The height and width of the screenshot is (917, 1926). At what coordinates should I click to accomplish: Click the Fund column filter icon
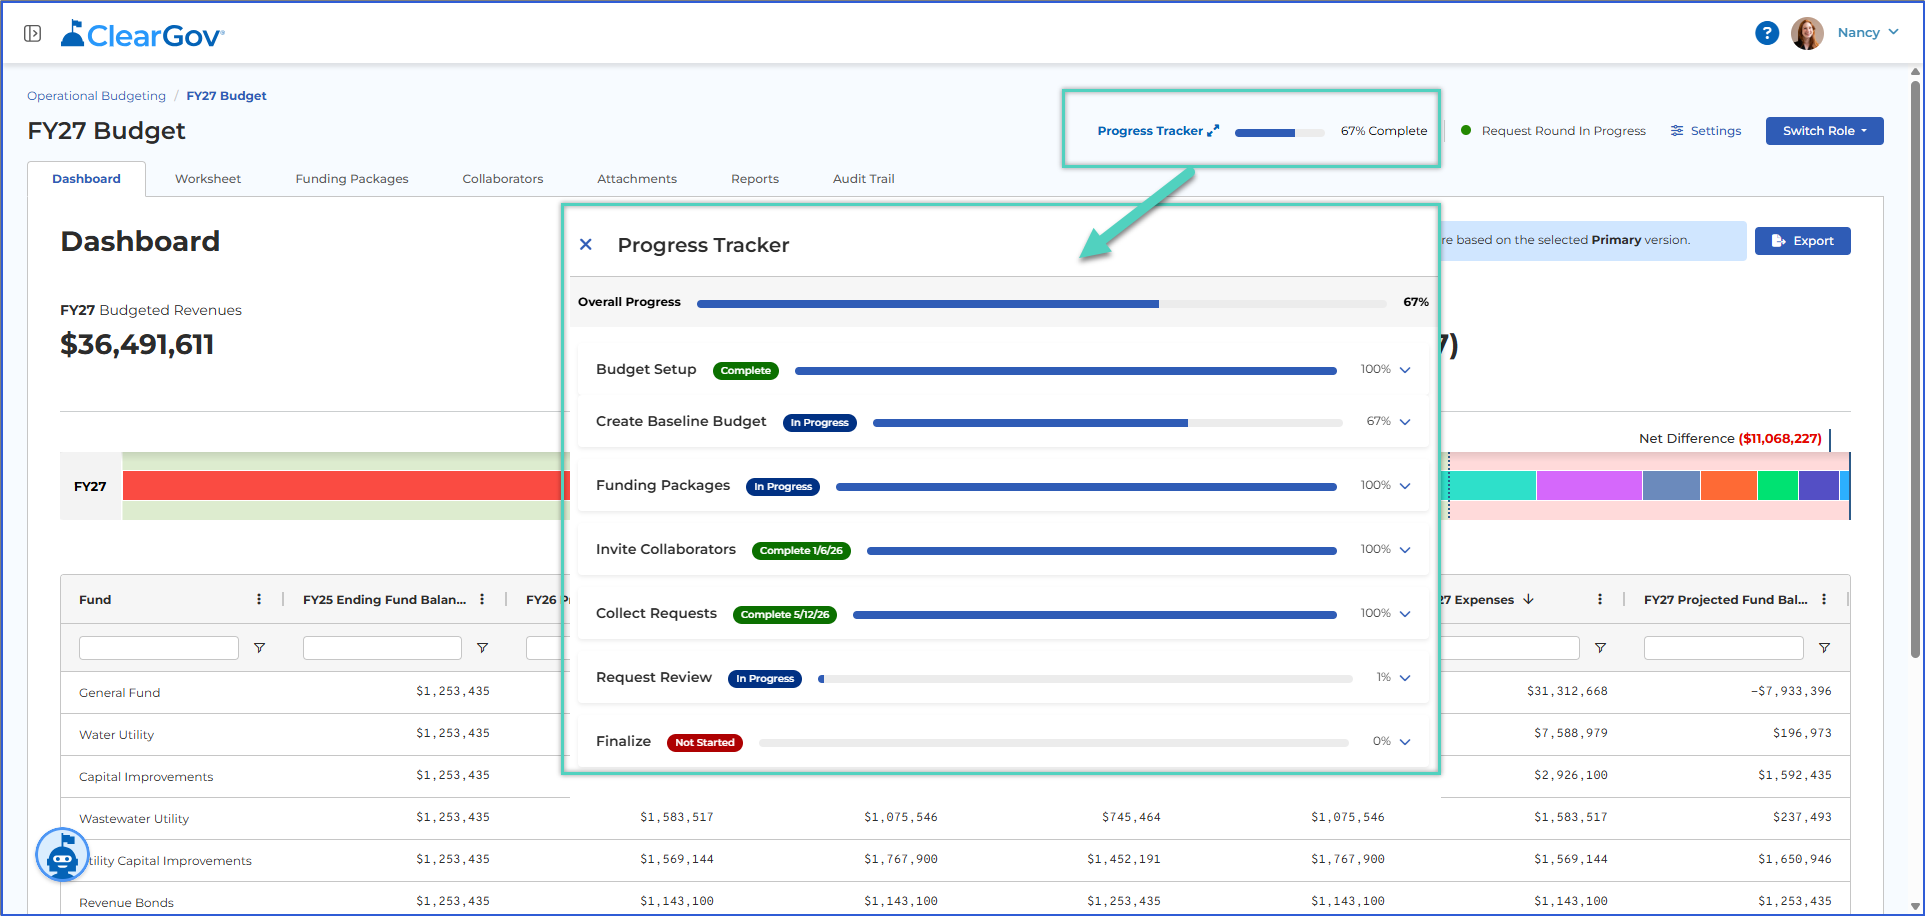(x=259, y=648)
